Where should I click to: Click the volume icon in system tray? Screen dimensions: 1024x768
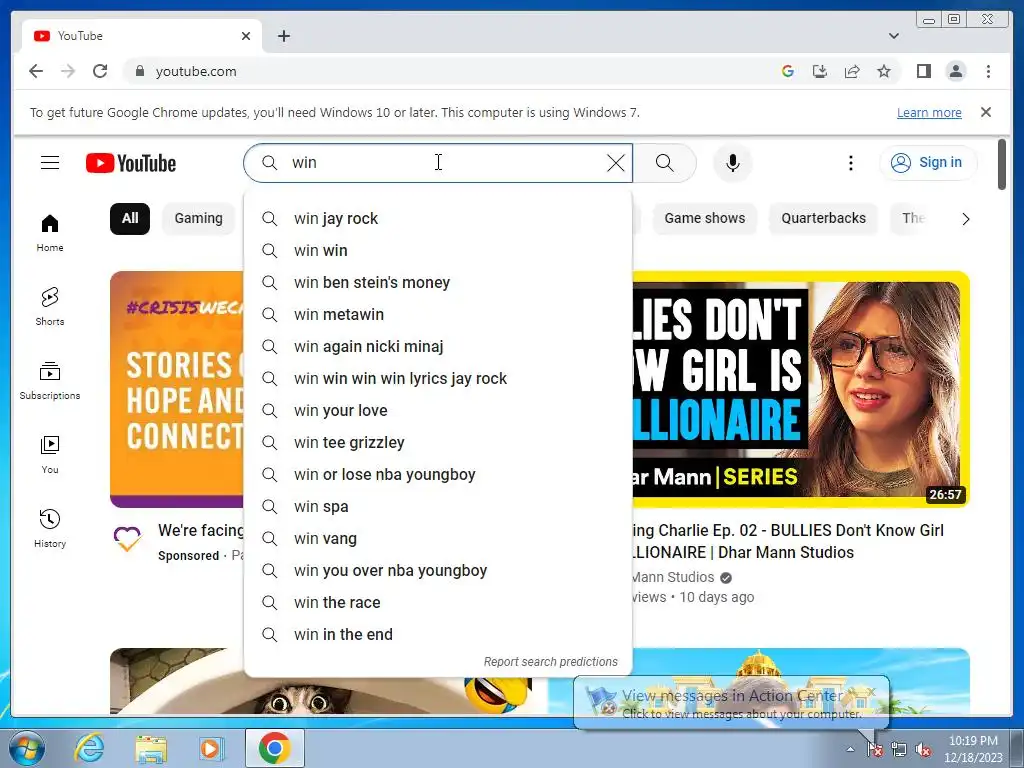[x=923, y=750]
